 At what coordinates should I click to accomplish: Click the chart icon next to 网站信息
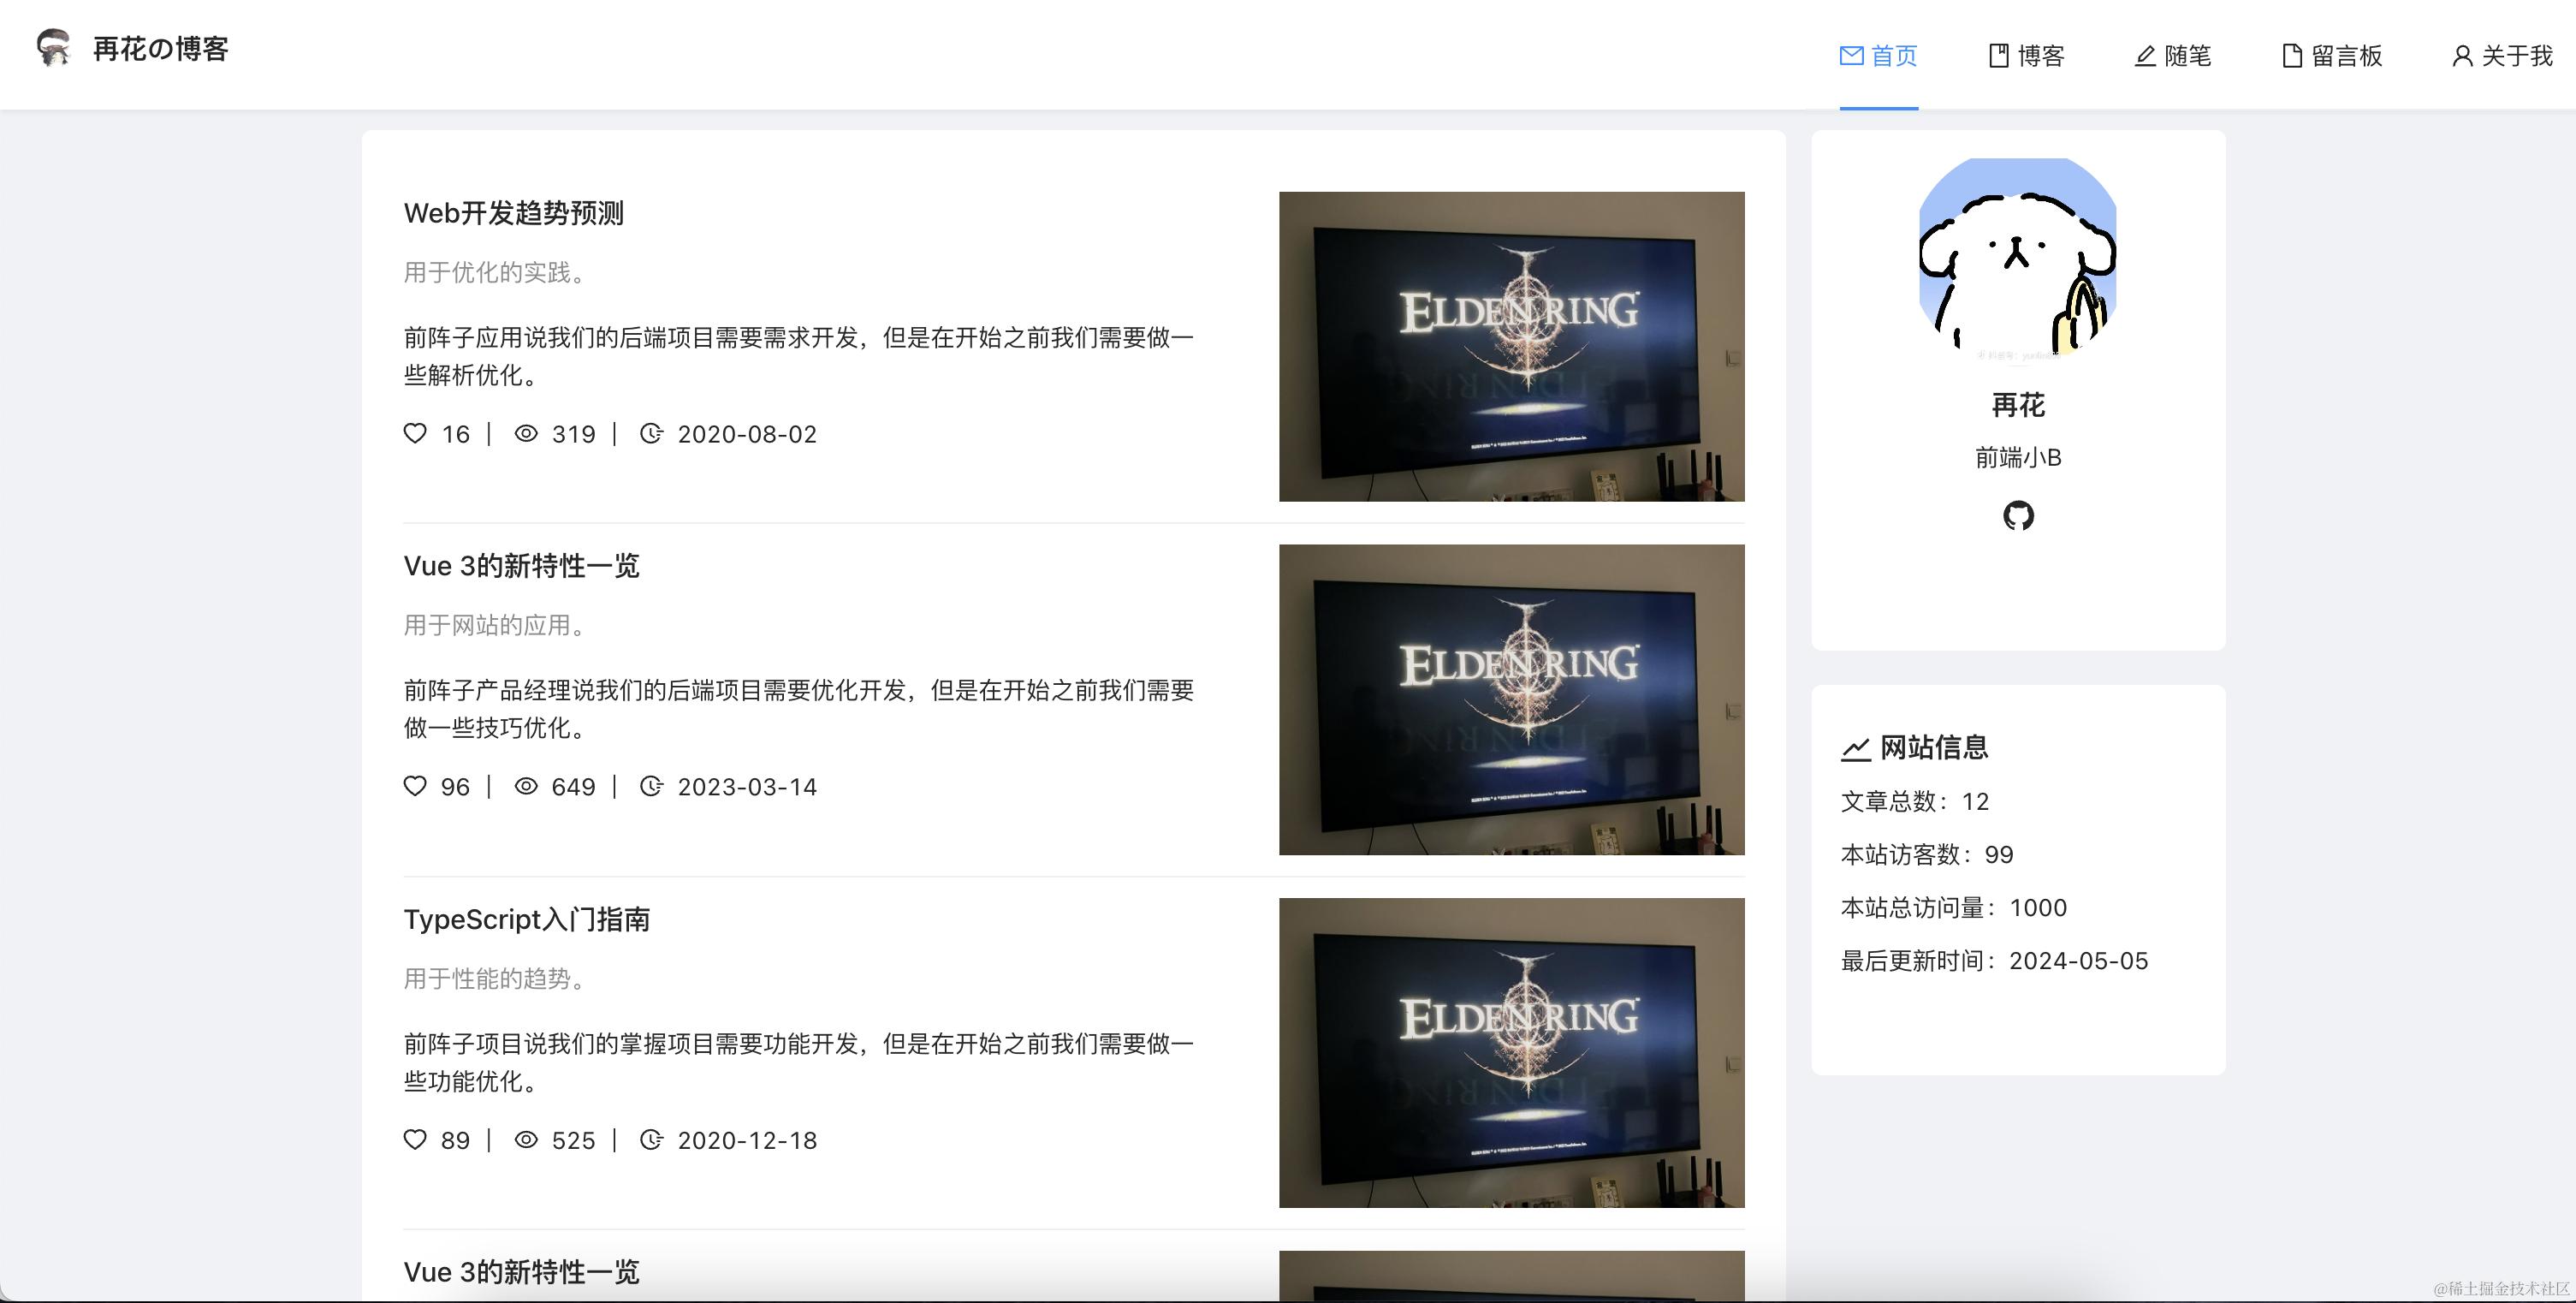tap(1855, 748)
